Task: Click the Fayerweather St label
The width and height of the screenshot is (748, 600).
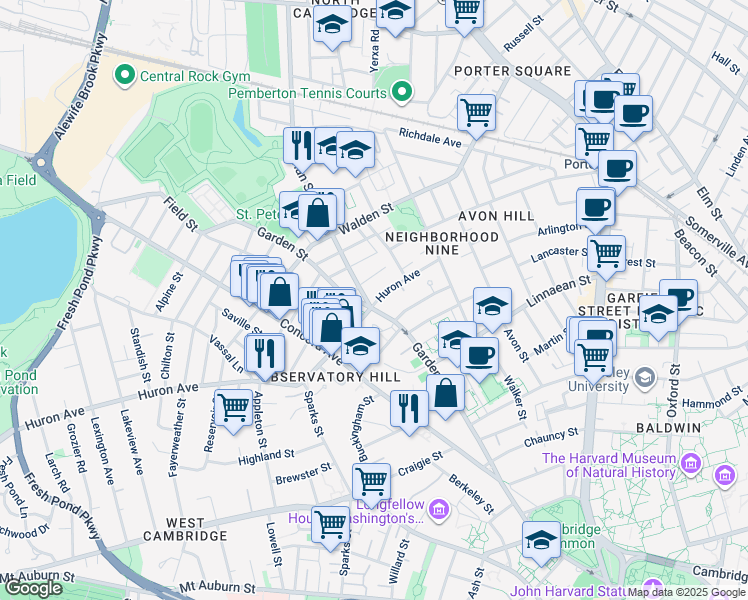Action: 177,437
